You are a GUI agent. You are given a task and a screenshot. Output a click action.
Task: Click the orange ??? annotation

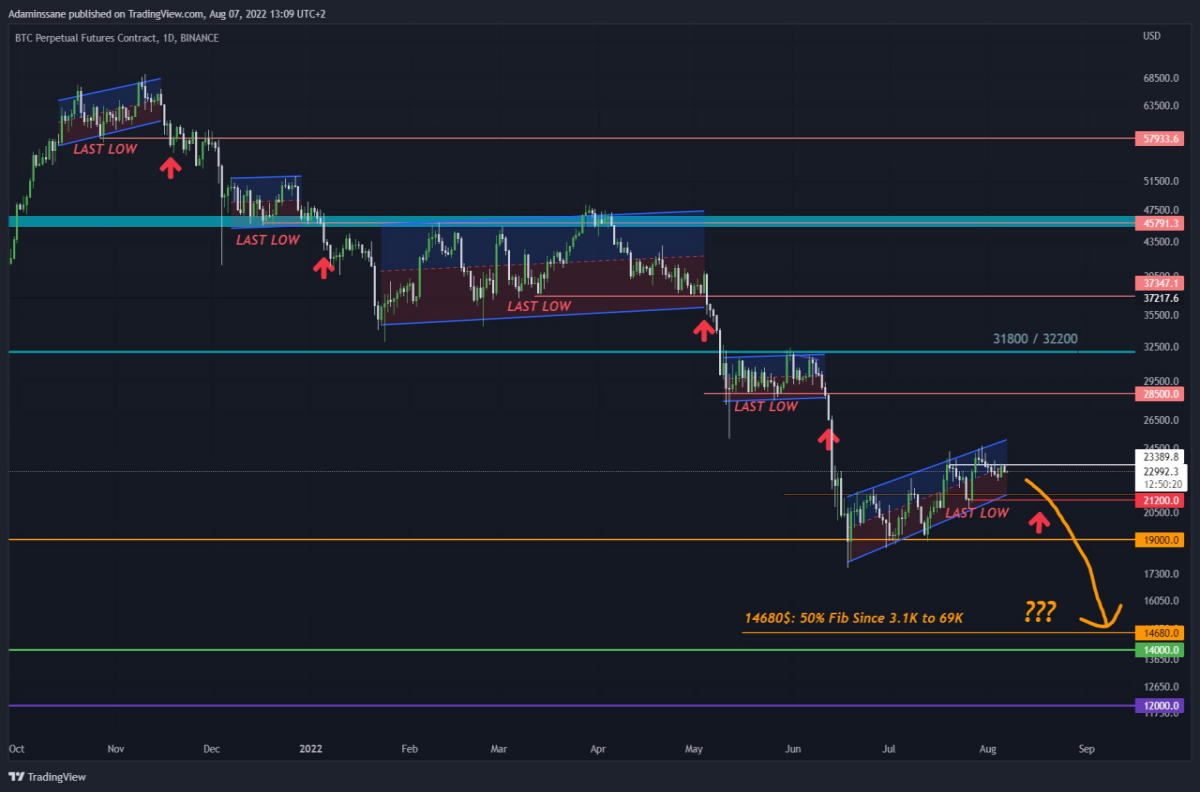point(1041,610)
